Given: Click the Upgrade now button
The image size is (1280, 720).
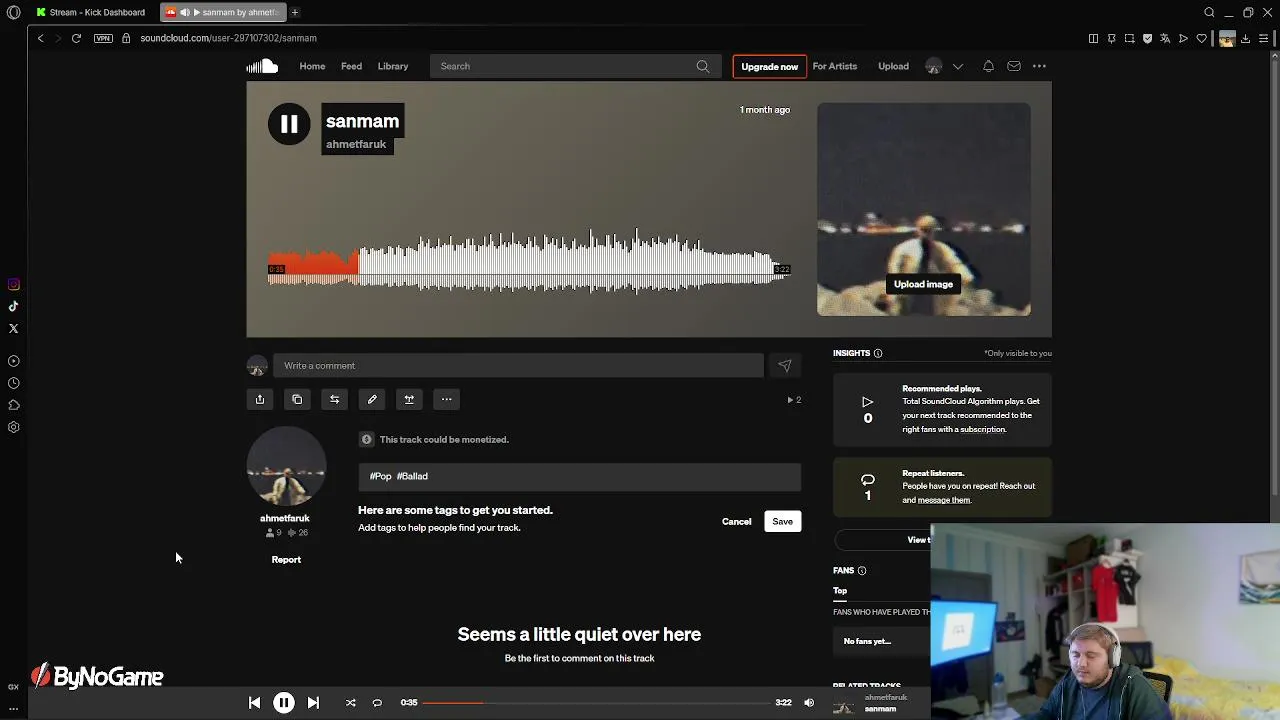Looking at the screenshot, I should [x=770, y=66].
